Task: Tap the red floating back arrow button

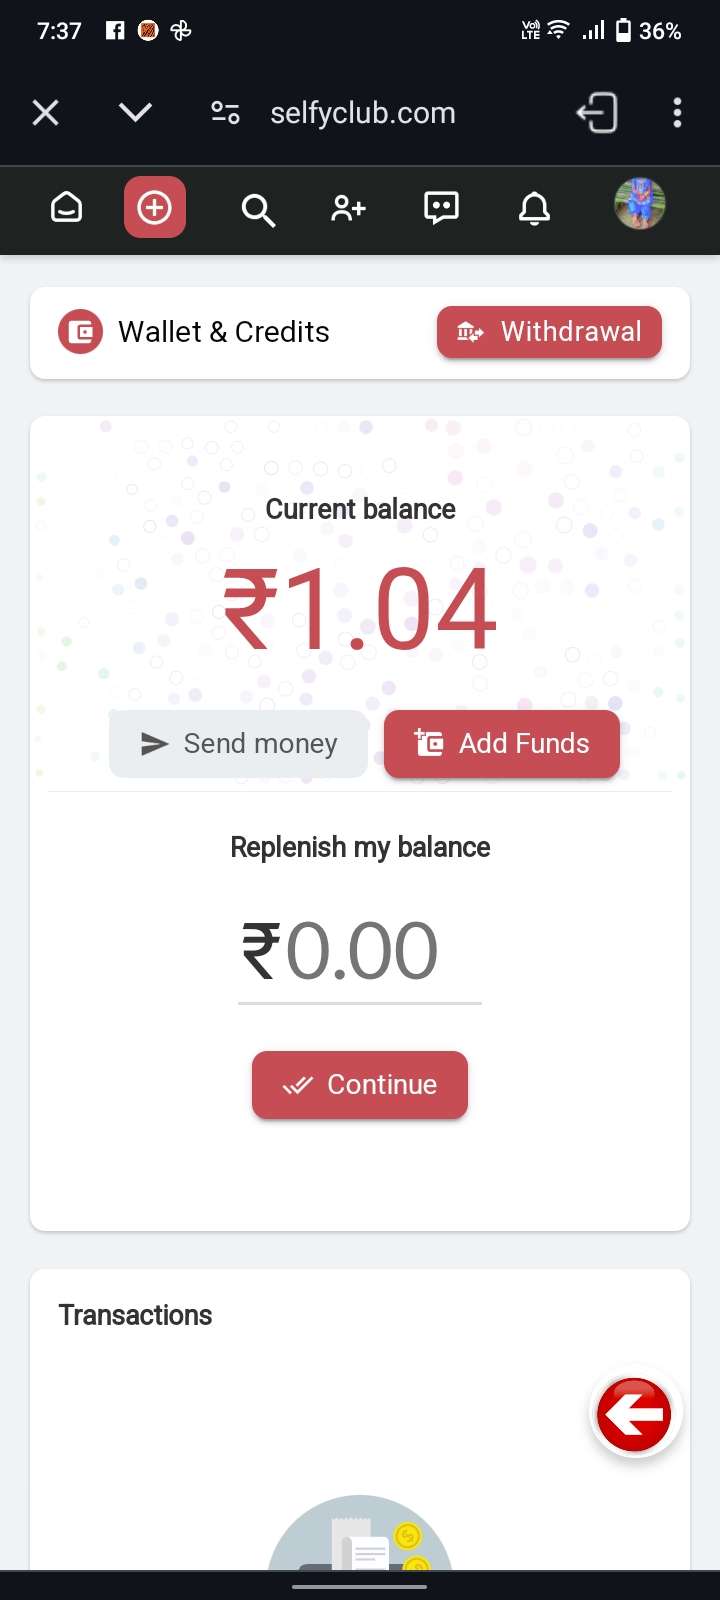Action: (x=635, y=1414)
